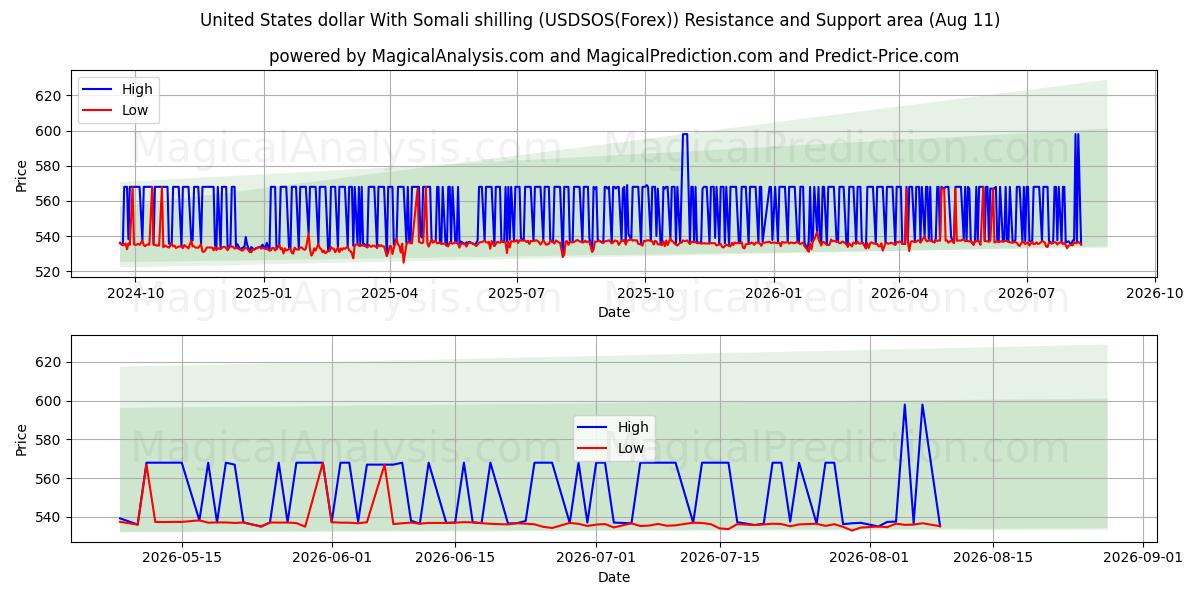Click the '2026-07' tick label on top chart
Viewport: 1200px width, 600px height.
click(1026, 293)
